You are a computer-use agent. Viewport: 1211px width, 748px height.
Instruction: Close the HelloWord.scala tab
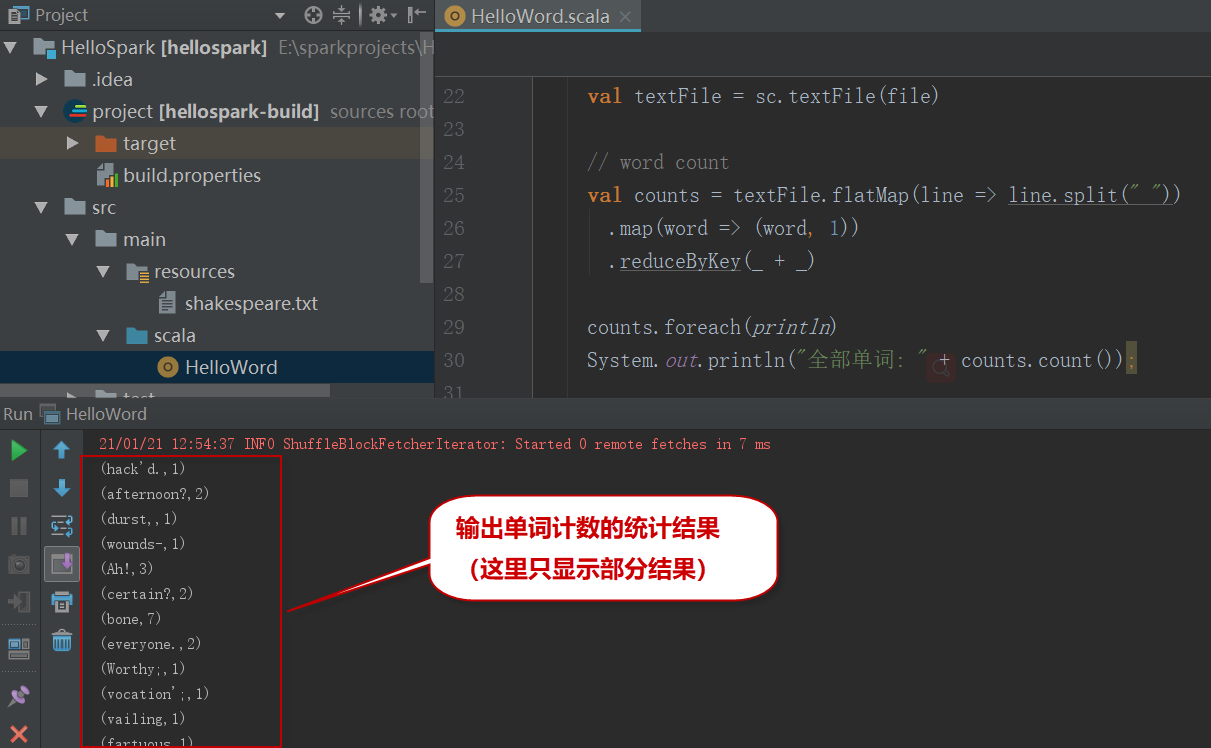coord(625,17)
